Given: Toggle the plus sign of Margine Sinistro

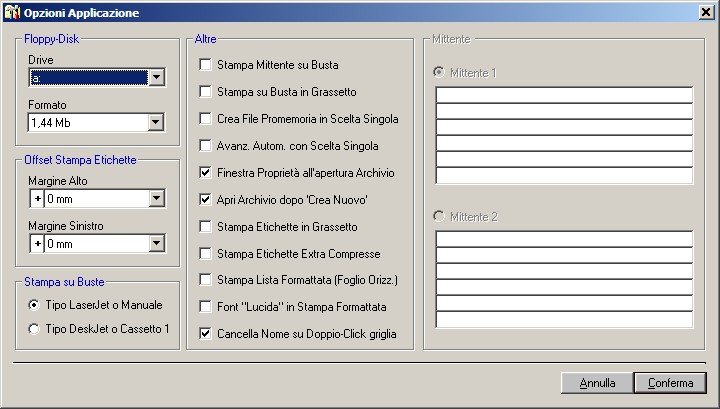Looking at the screenshot, I should click(37, 244).
